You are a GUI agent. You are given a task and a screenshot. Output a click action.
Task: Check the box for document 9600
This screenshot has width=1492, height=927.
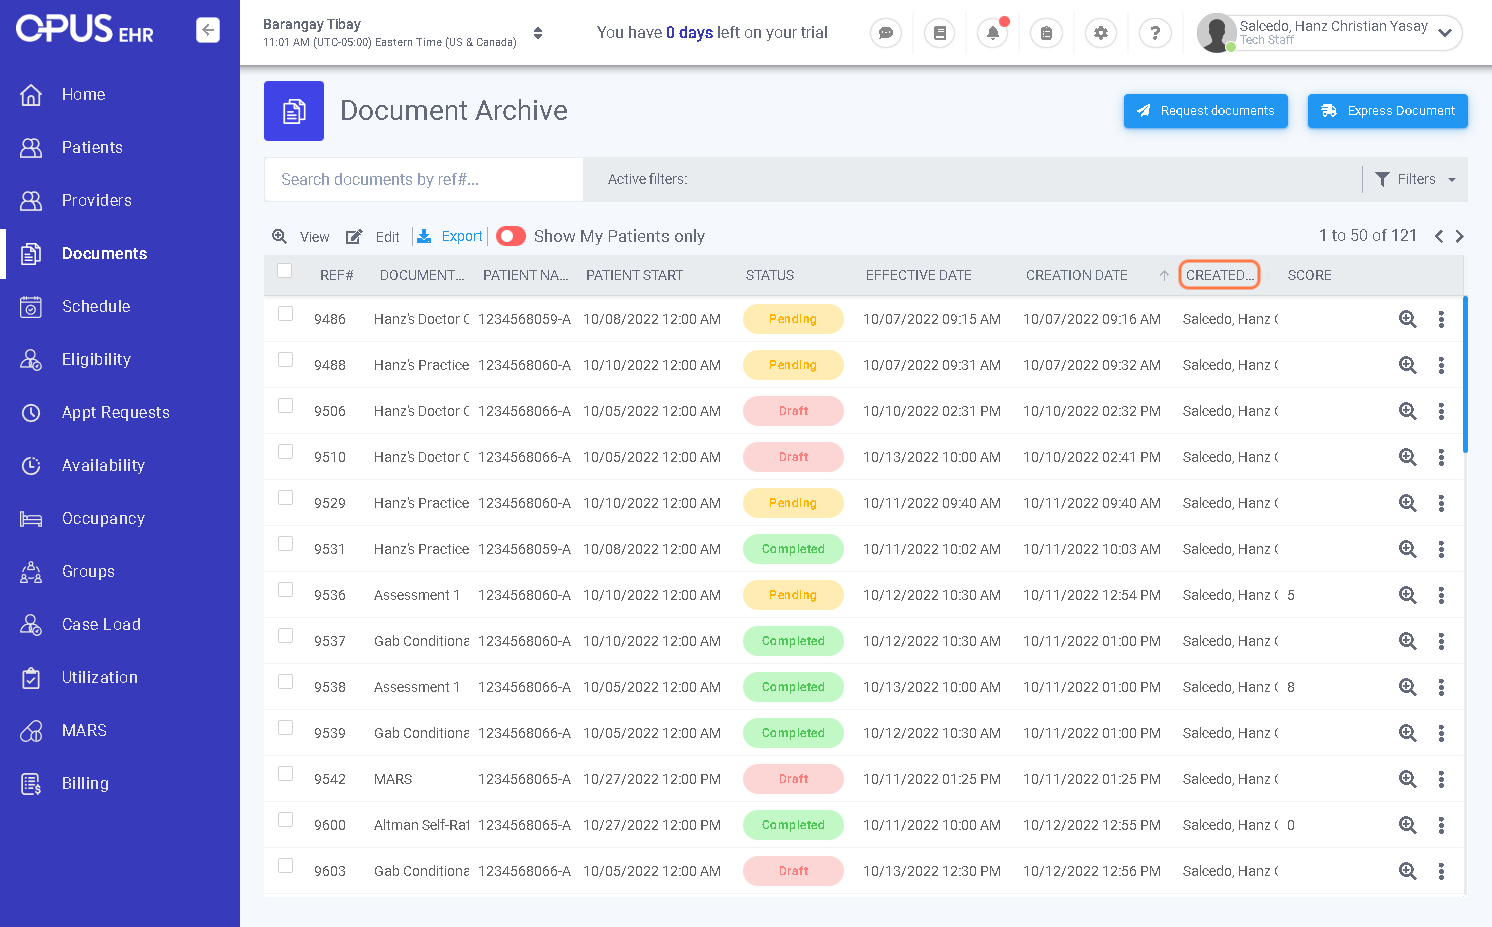[286, 820]
